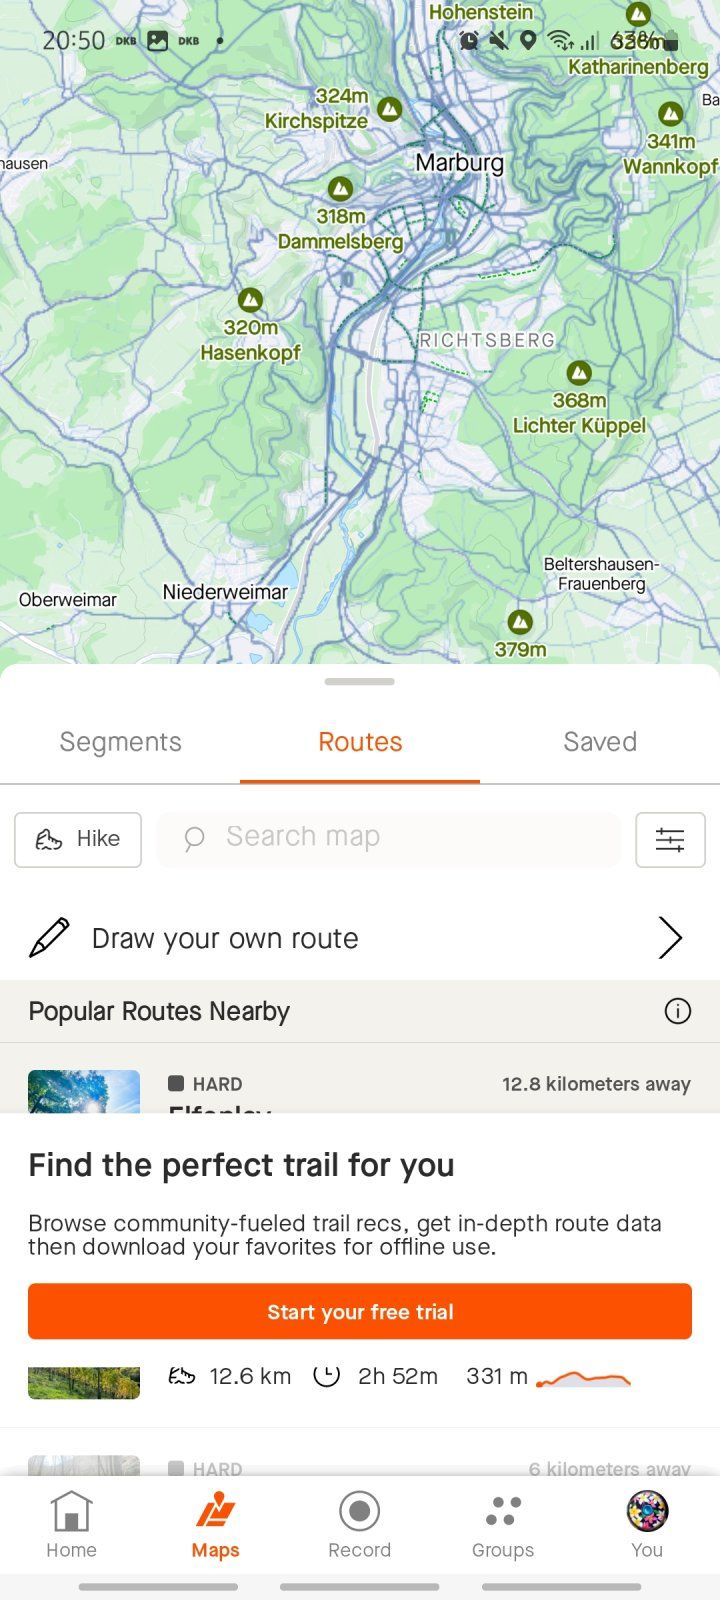Tap the Hasenkopf peak marker
This screenshot has width=720, height=1600.
coord(250,300)
